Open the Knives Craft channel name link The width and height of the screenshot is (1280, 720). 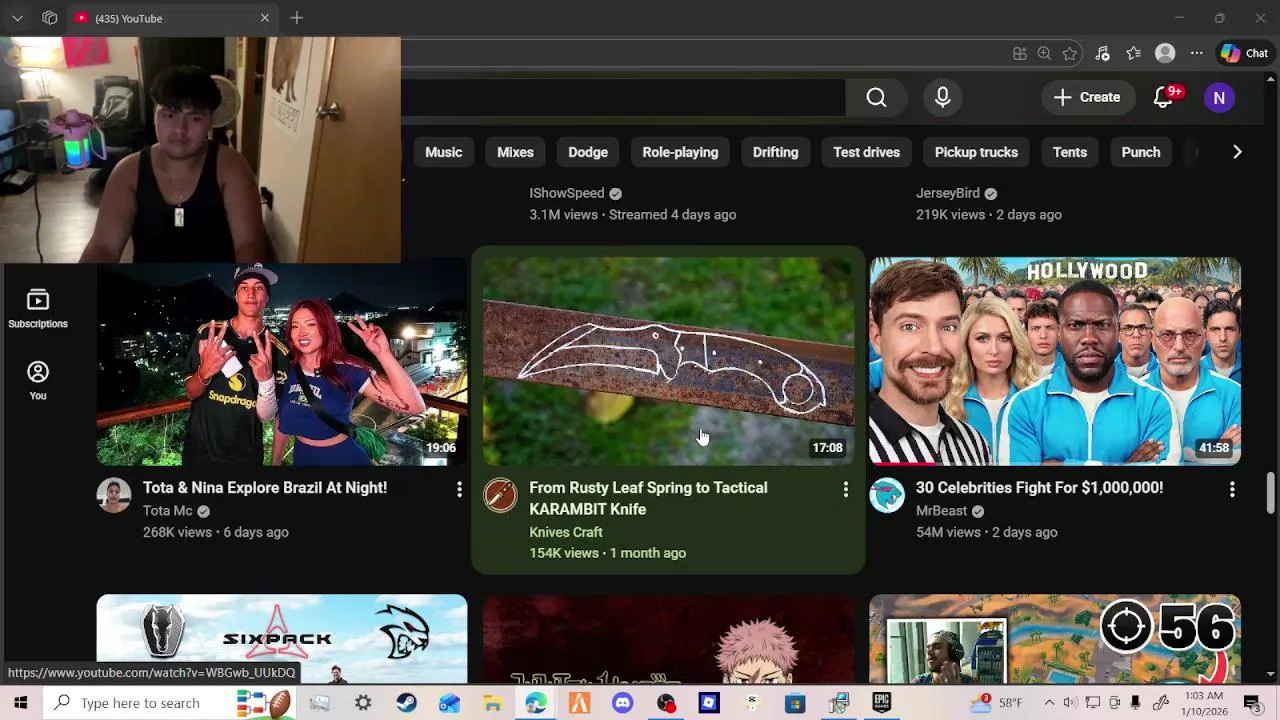point(566,532)
